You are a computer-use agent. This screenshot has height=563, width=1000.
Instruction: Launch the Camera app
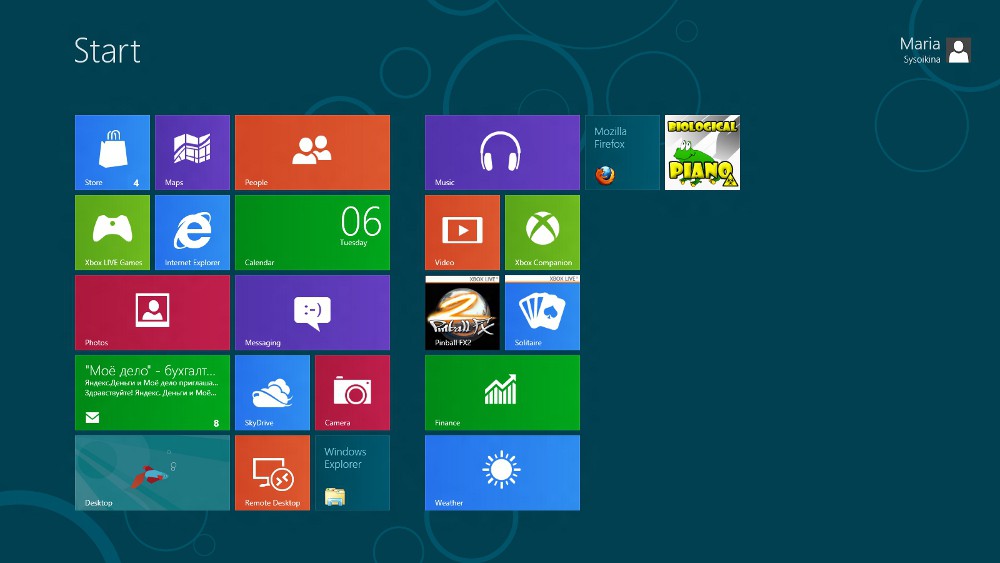click(x=352, y=392)
